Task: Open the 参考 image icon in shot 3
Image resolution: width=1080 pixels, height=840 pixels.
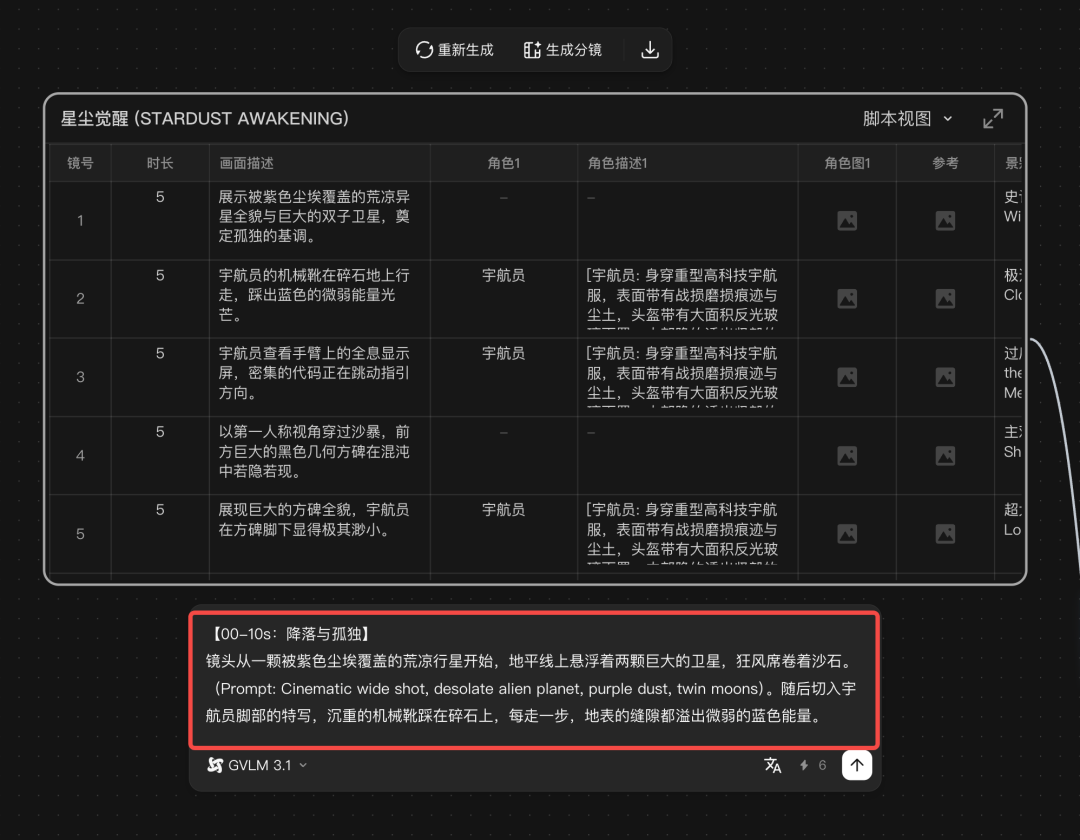Action: (945, 377)
